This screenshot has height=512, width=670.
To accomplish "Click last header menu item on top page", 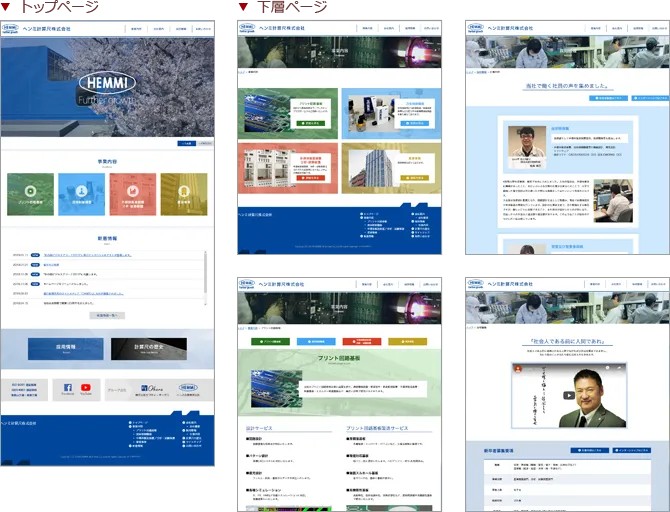I will point(203,29).
